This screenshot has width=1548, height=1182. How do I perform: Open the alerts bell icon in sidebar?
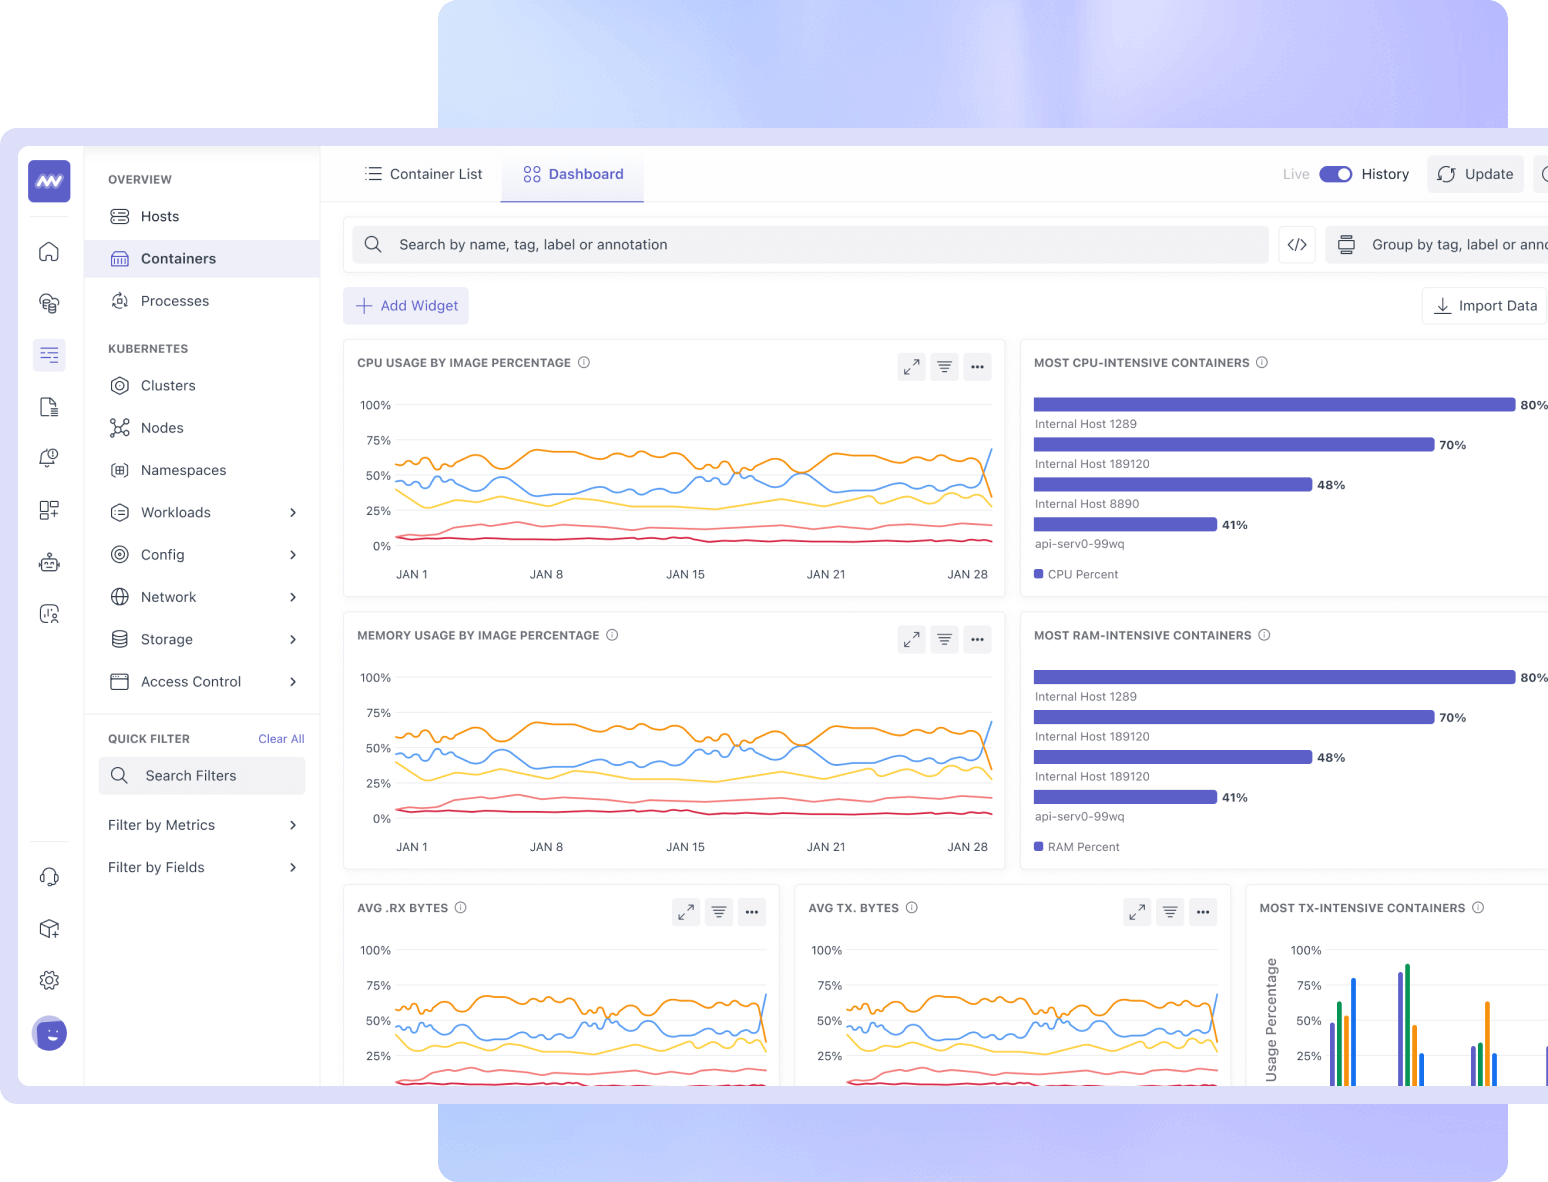coord(49,458)
